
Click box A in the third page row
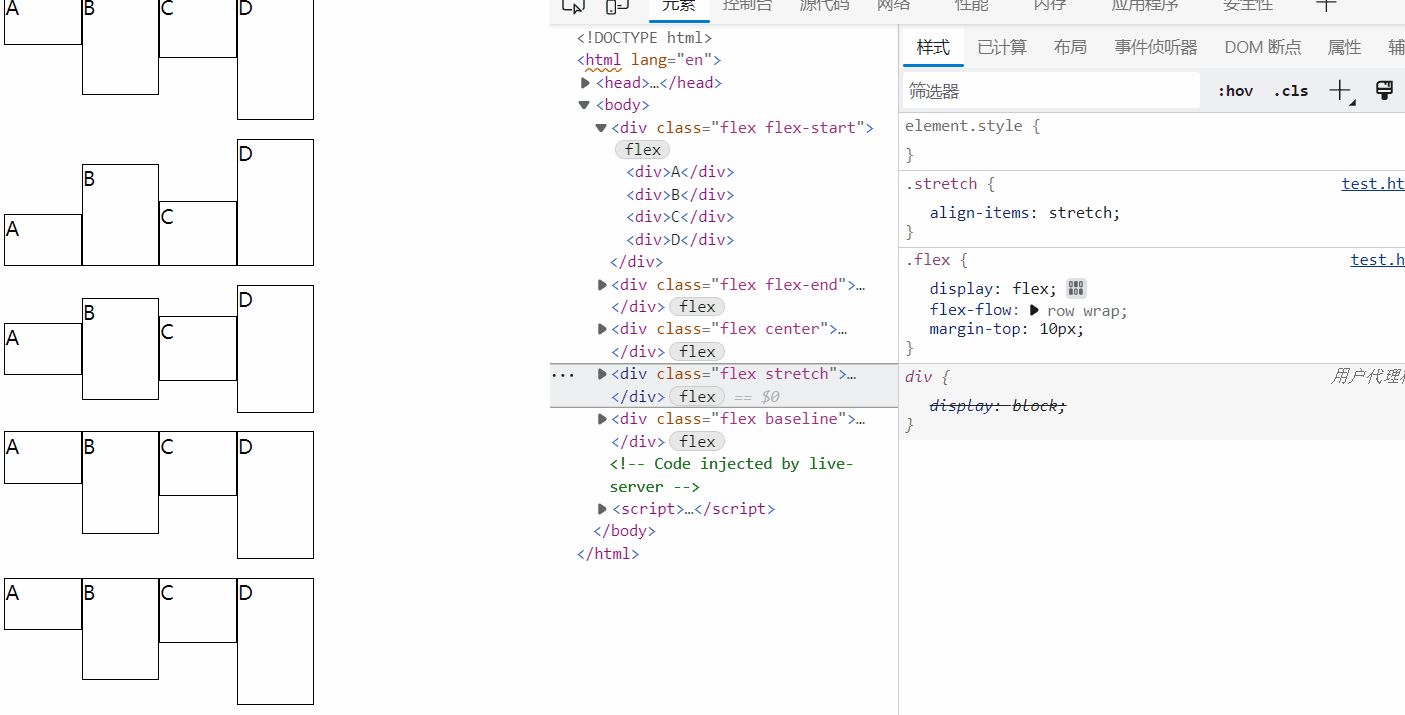(43, 349)
